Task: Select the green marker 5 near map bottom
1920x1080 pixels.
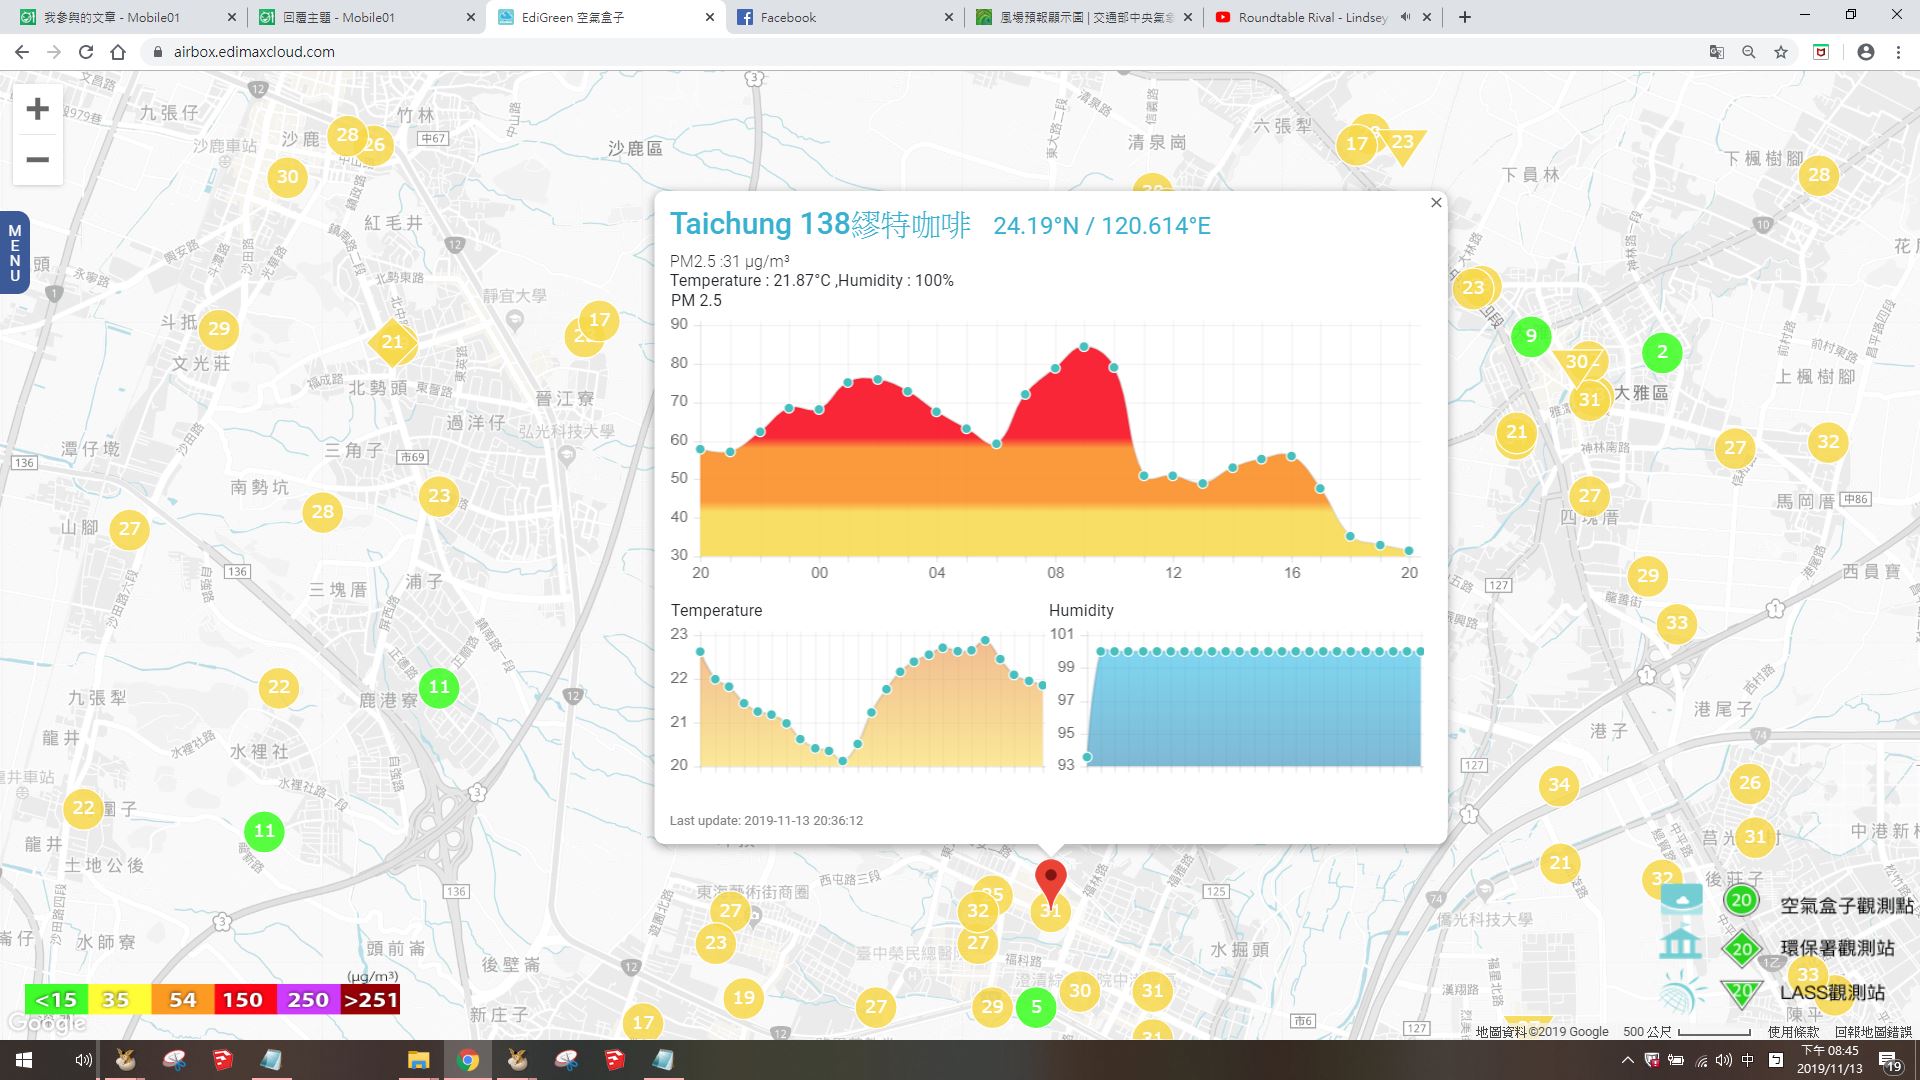Action: point(1036,1007)
